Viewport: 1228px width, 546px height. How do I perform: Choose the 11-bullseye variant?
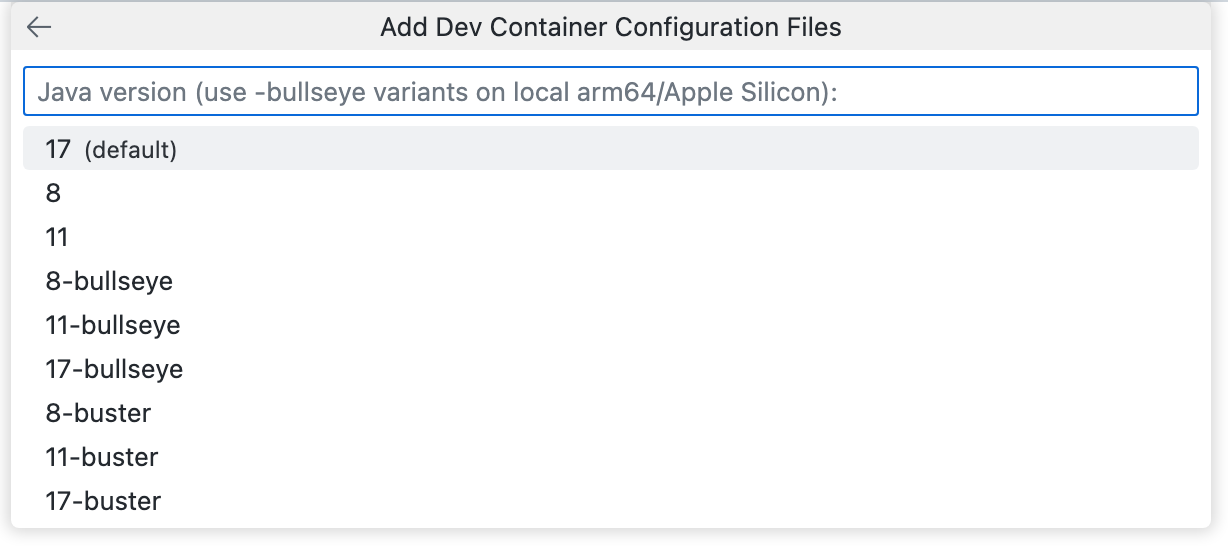113,325
